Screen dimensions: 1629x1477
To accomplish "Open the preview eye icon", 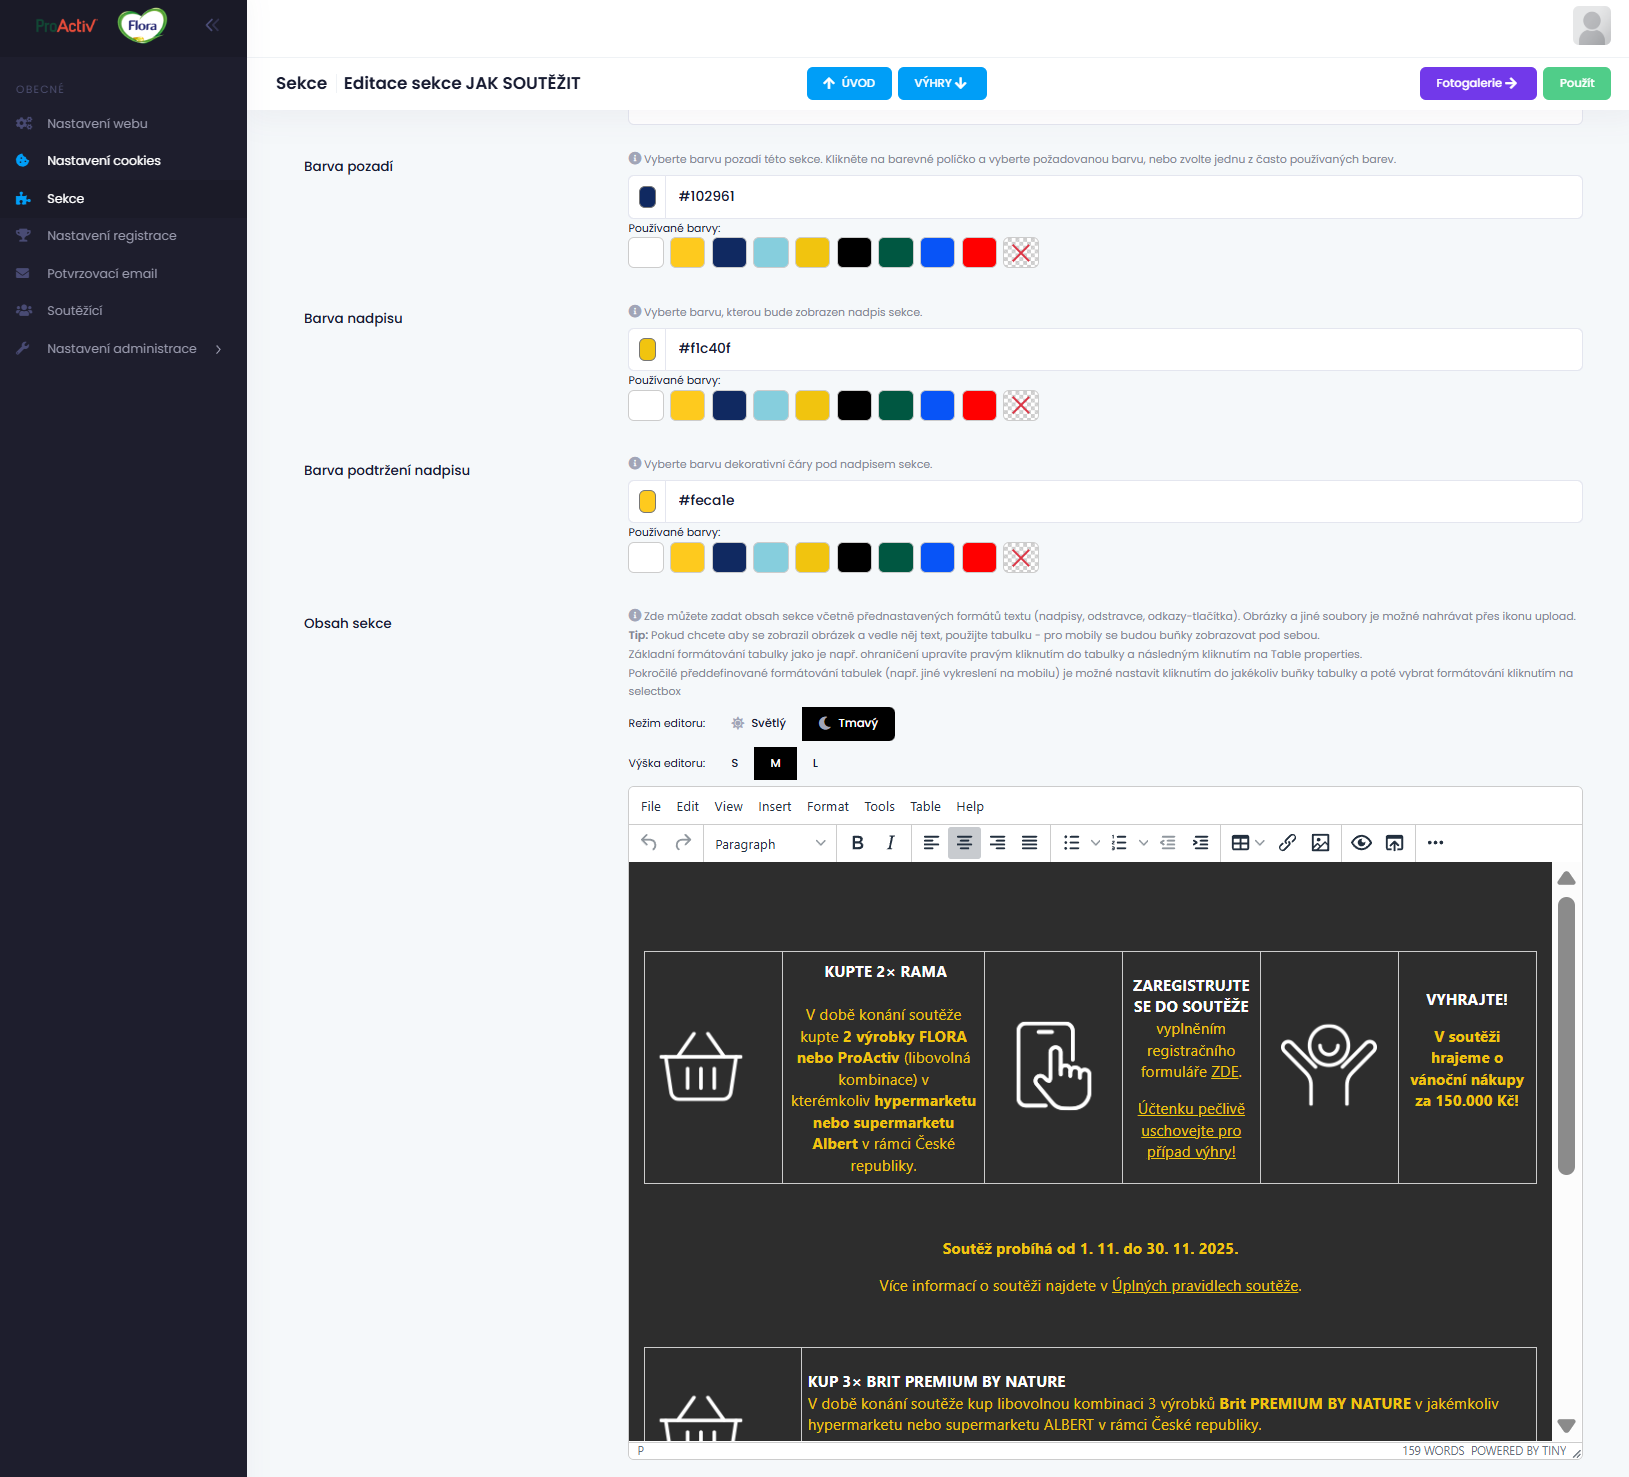I will [x=1361, y=843].
